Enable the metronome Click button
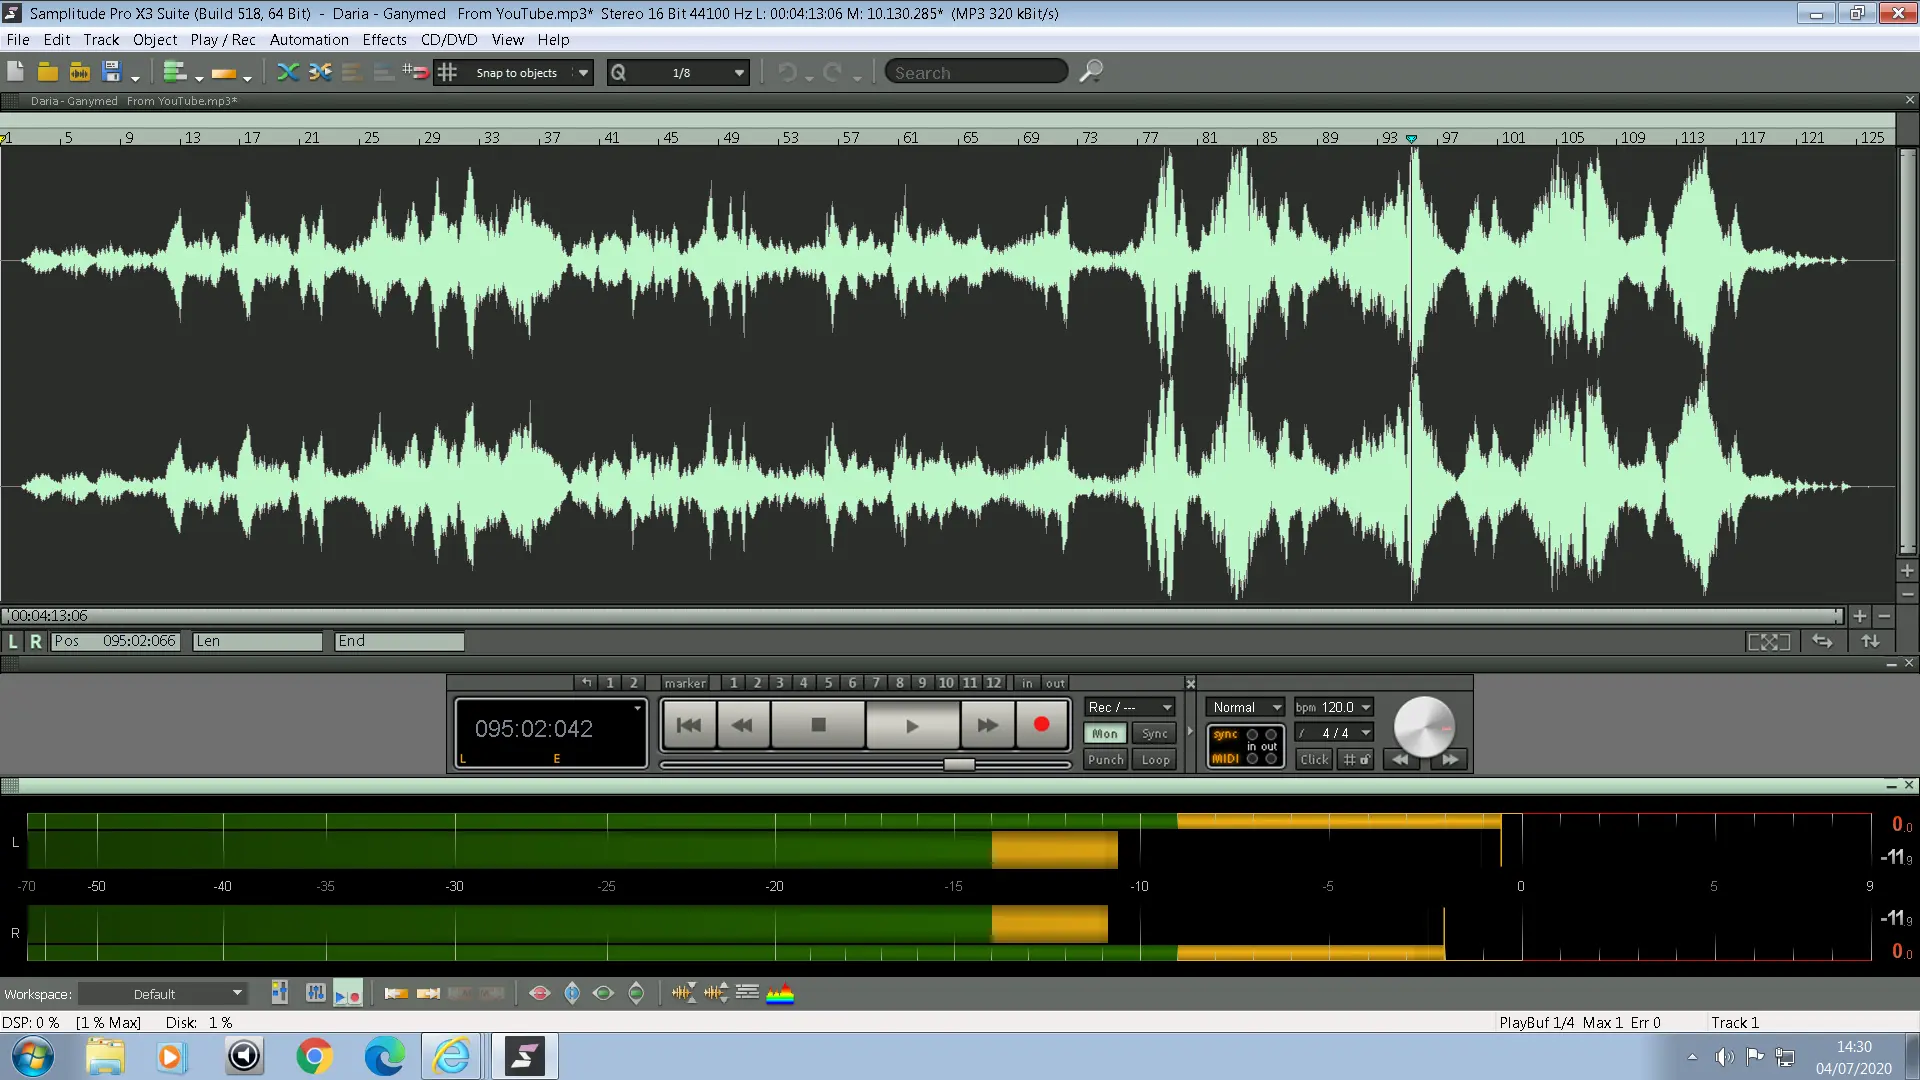Image resolution: width=1920 pixels, height=1080 pixels. 1314,760
